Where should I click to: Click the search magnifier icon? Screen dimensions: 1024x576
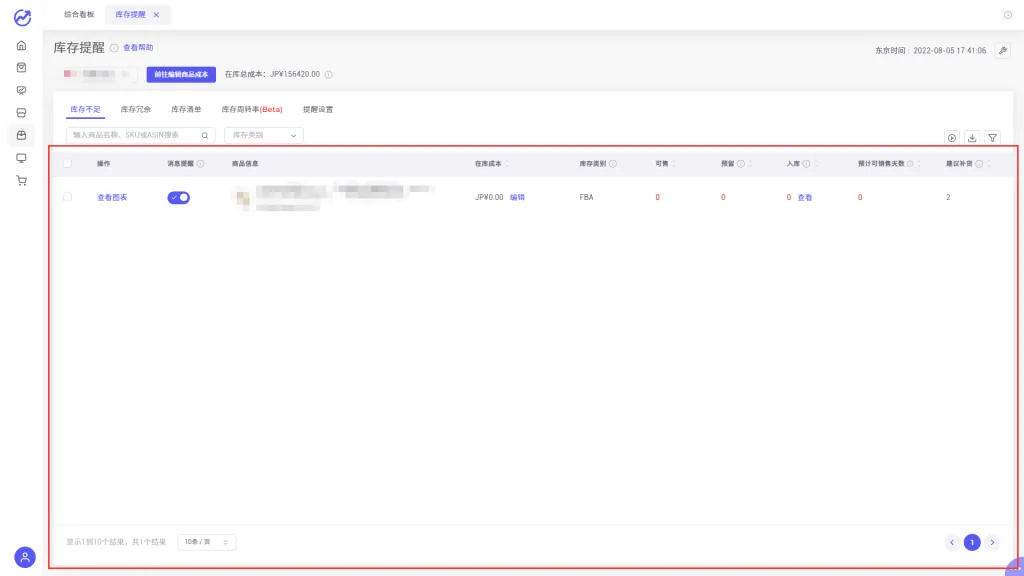204,135
